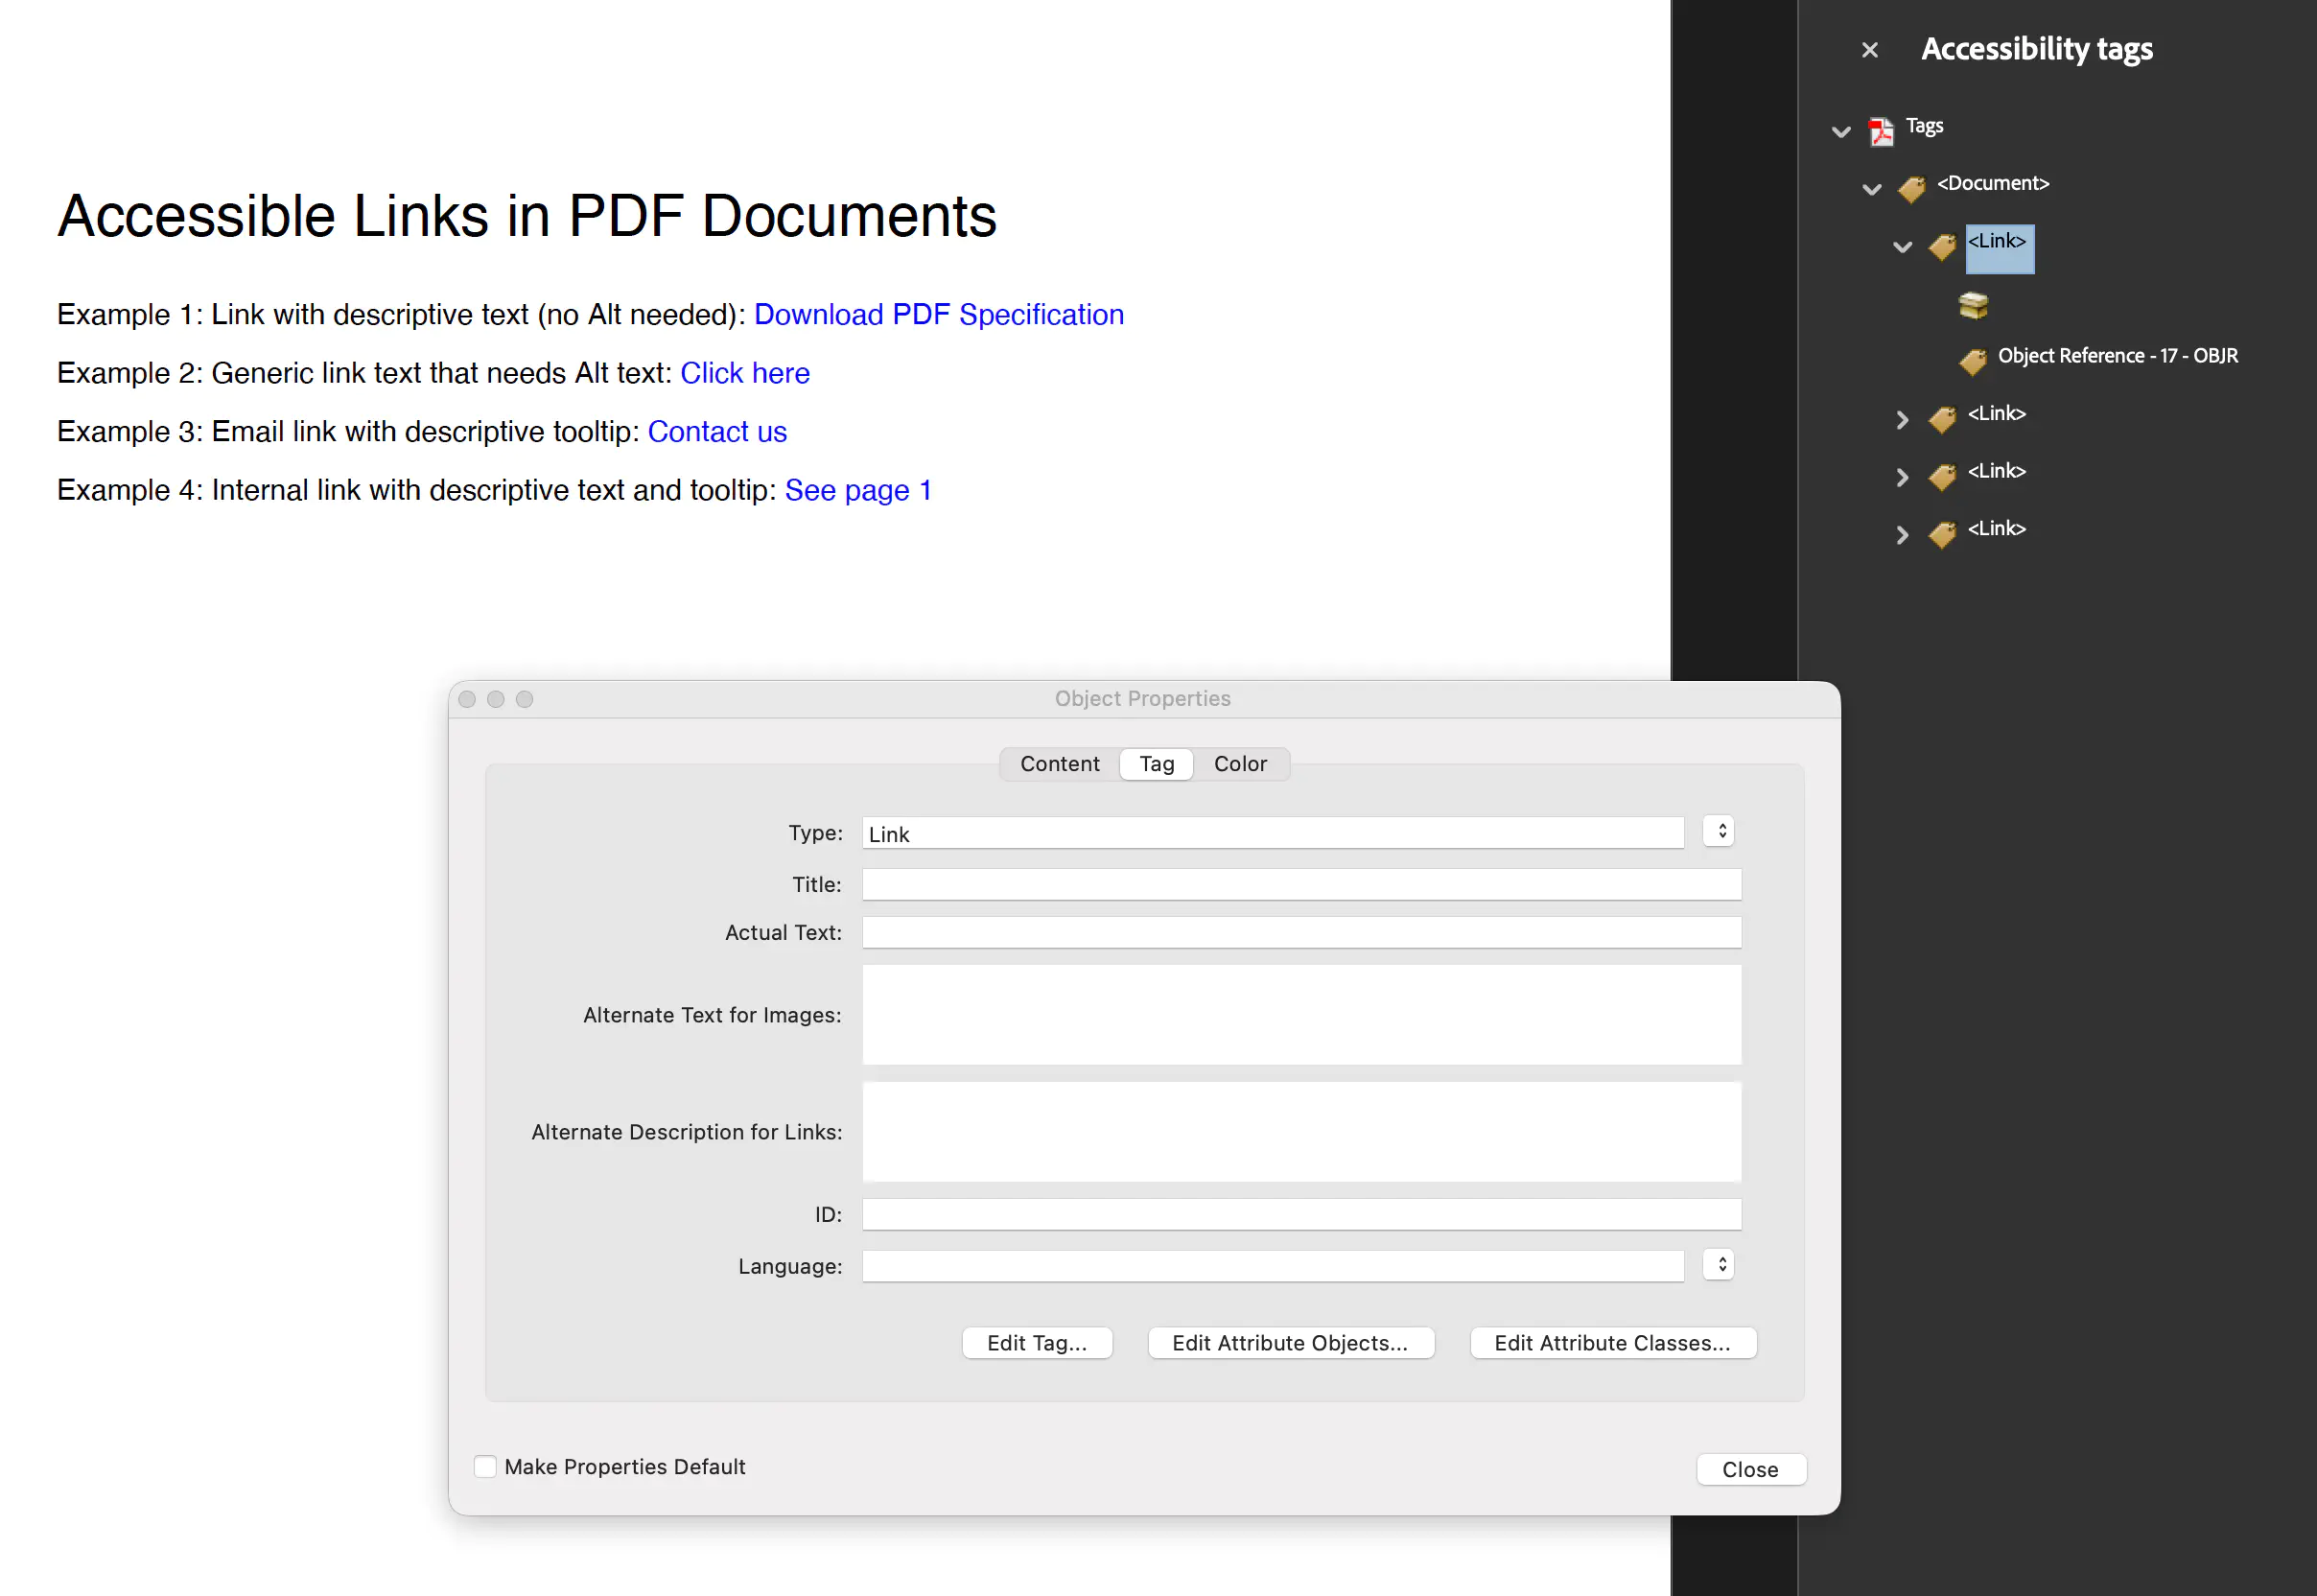Screen dimensions: 2317x1596
Task: Click the second Link tag icon
Action: (x=1942, y=418)
